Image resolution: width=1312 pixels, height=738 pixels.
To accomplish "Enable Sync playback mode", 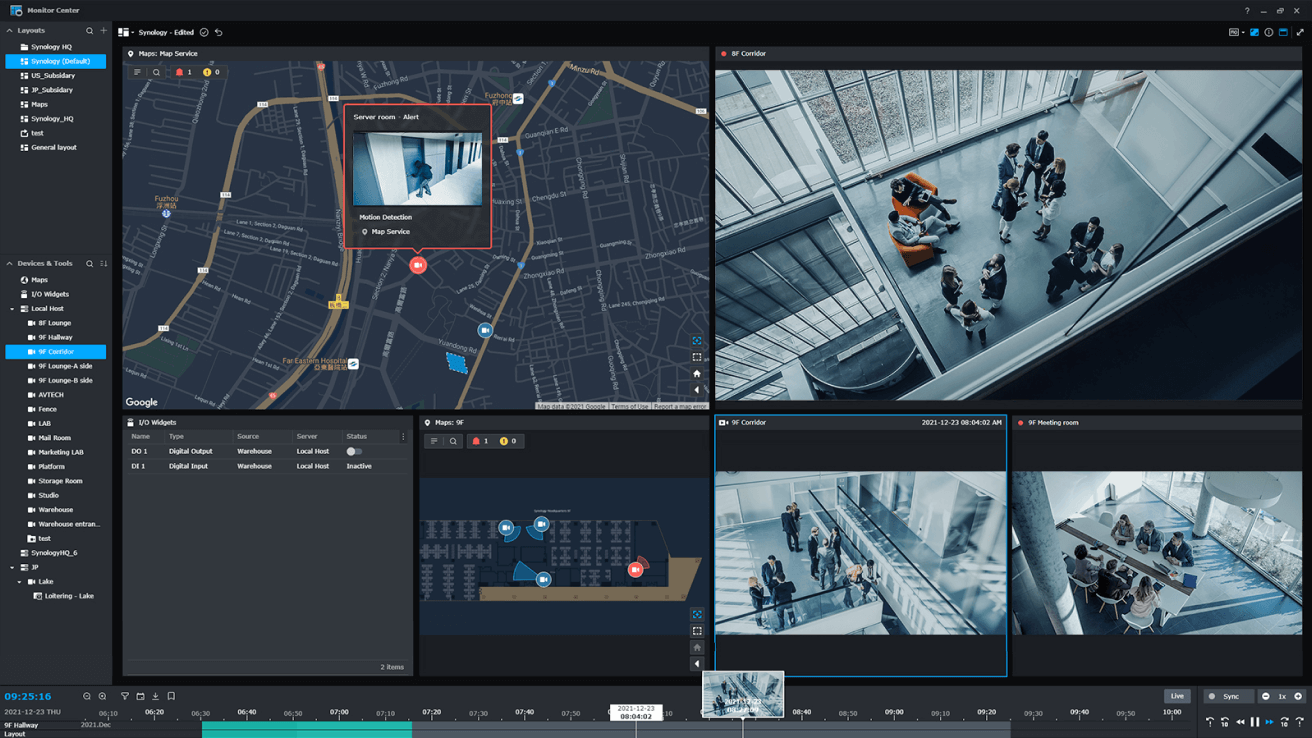I will 1227,696.
